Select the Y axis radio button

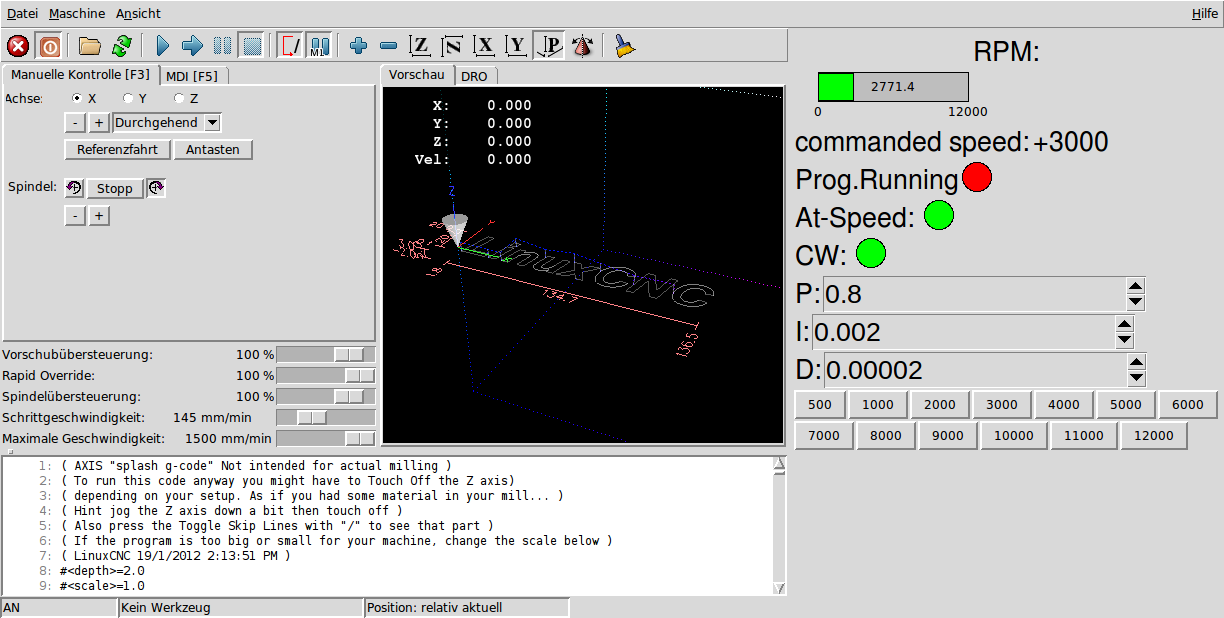[x=128, y=99]
